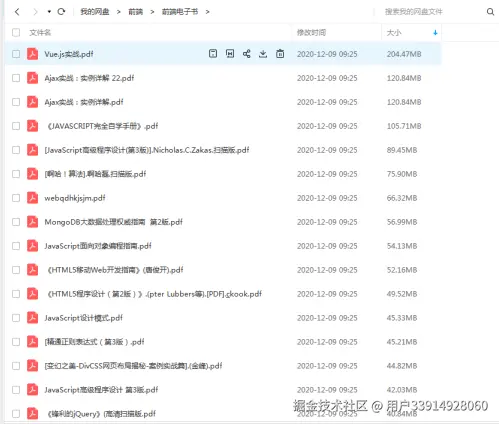The height and width of the screenshot is (424, 499).
Task: Click the 66.32MB size value
Action: (x=402, y=198)
